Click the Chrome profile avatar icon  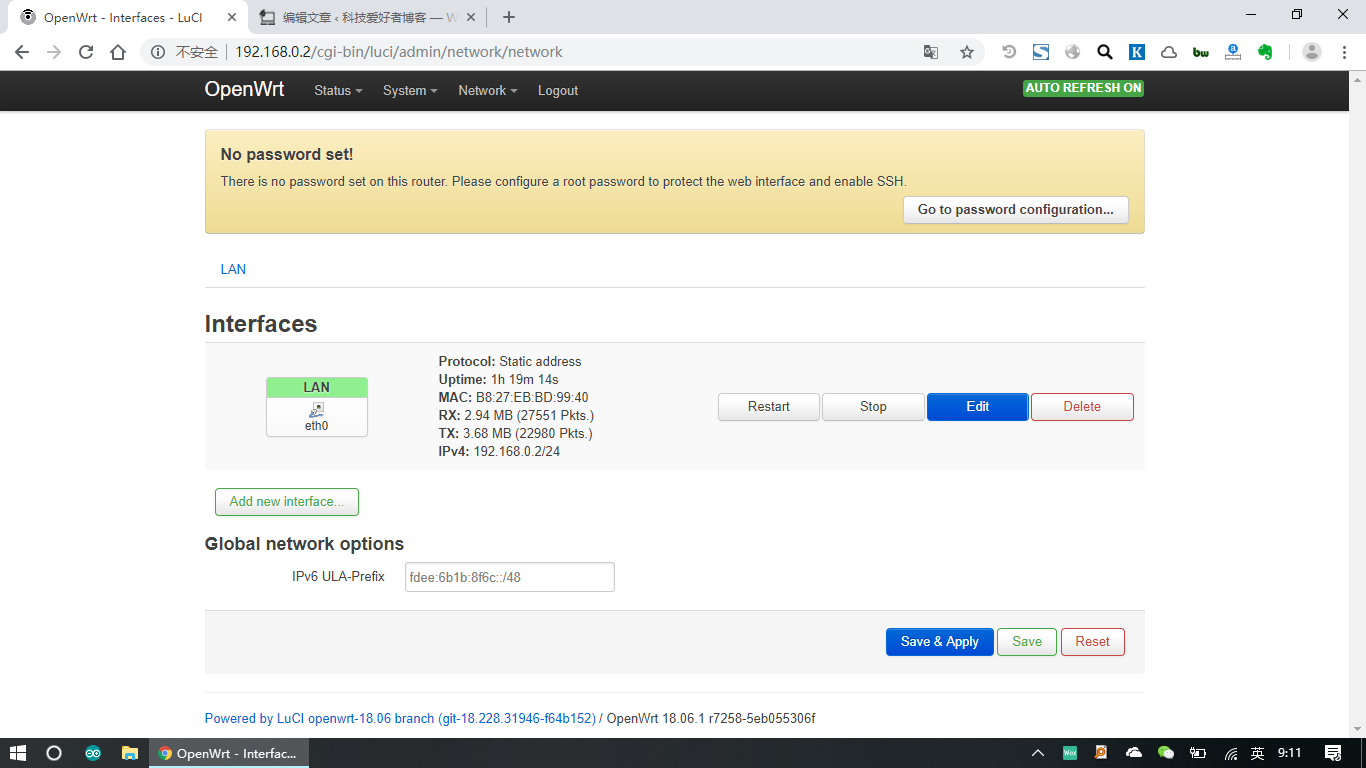tap(1312, 52)
